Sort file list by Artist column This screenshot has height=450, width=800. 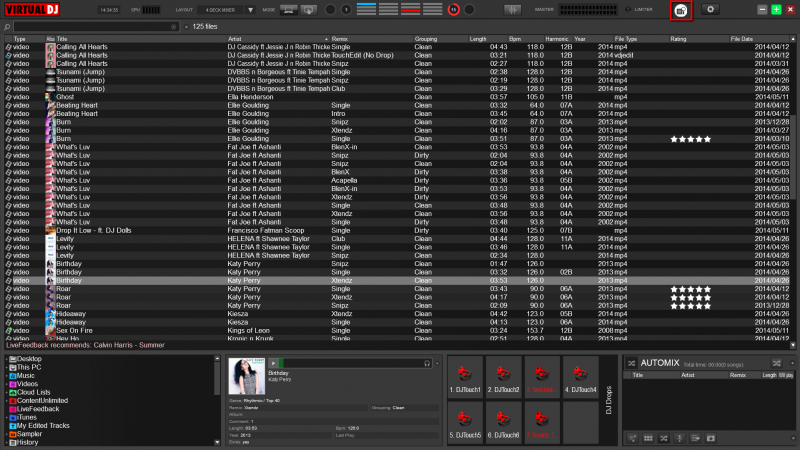[x=278, y=39]
